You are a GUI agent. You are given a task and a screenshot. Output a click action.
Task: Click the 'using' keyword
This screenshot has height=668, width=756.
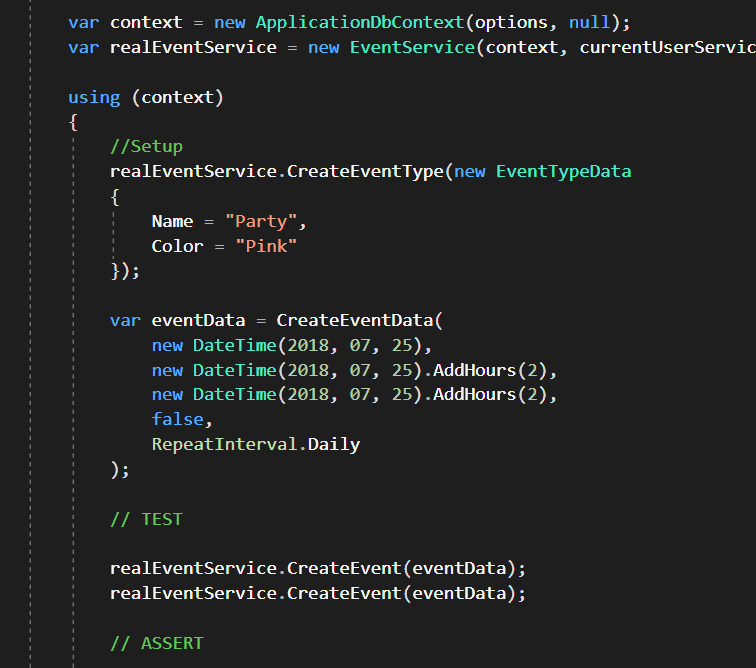pyautogui.click(x=94, y=98)
